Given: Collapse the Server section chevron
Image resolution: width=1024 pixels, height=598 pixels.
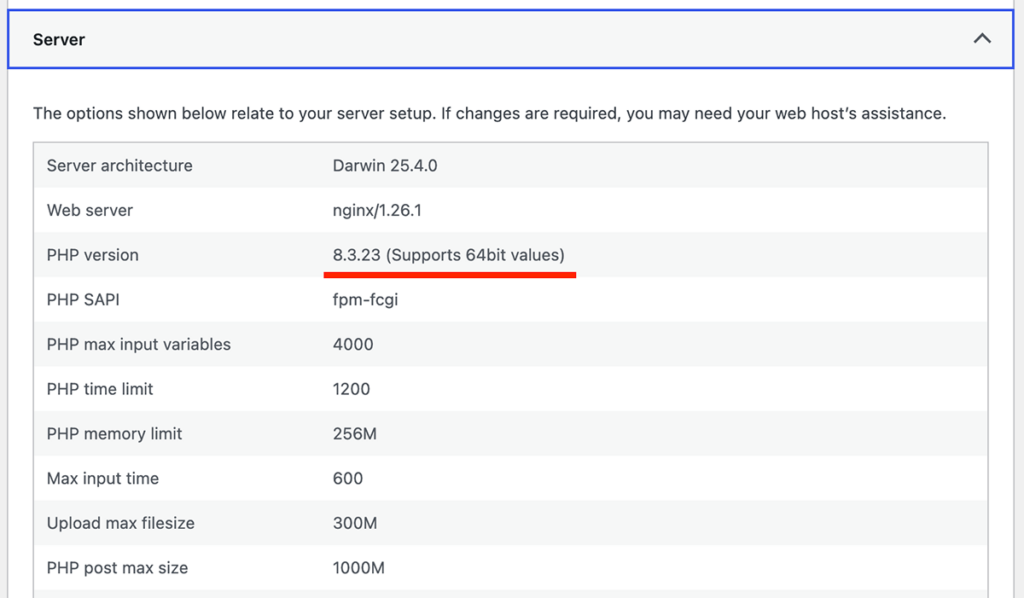Looking at the screenshot, I should point(982,39).
